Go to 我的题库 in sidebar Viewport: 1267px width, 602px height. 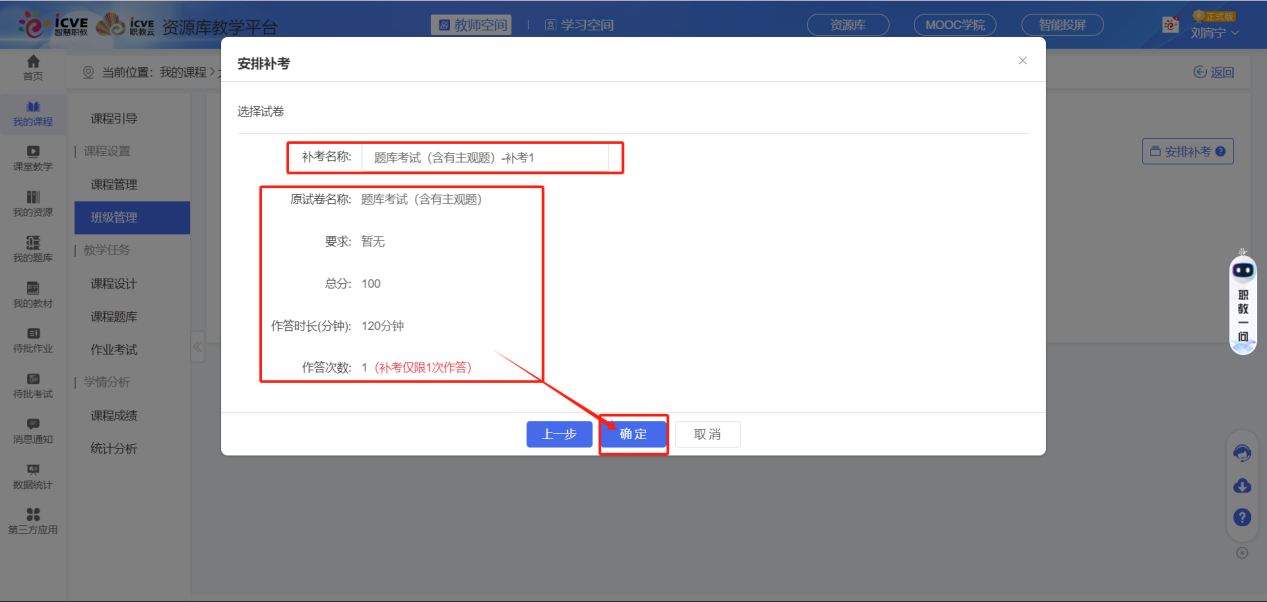33,249
